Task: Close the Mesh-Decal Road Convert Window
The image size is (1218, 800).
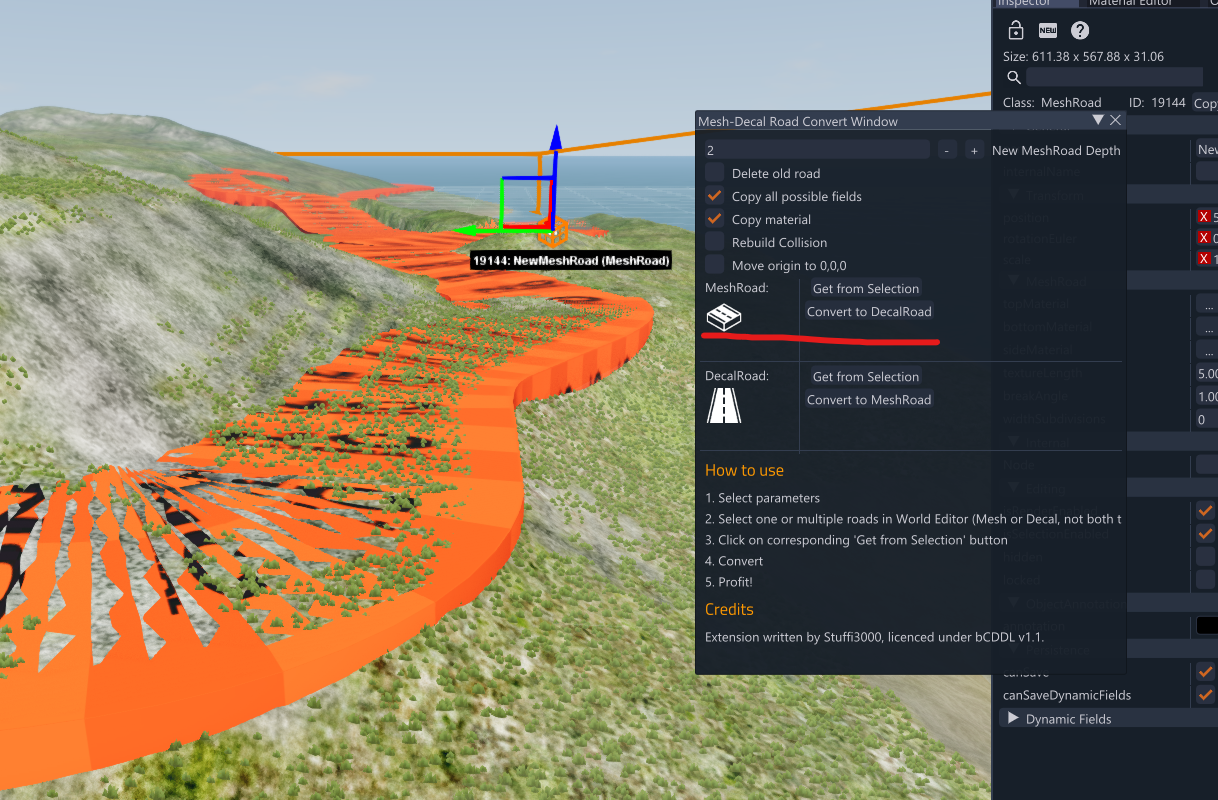Action: pos(1116,120)
